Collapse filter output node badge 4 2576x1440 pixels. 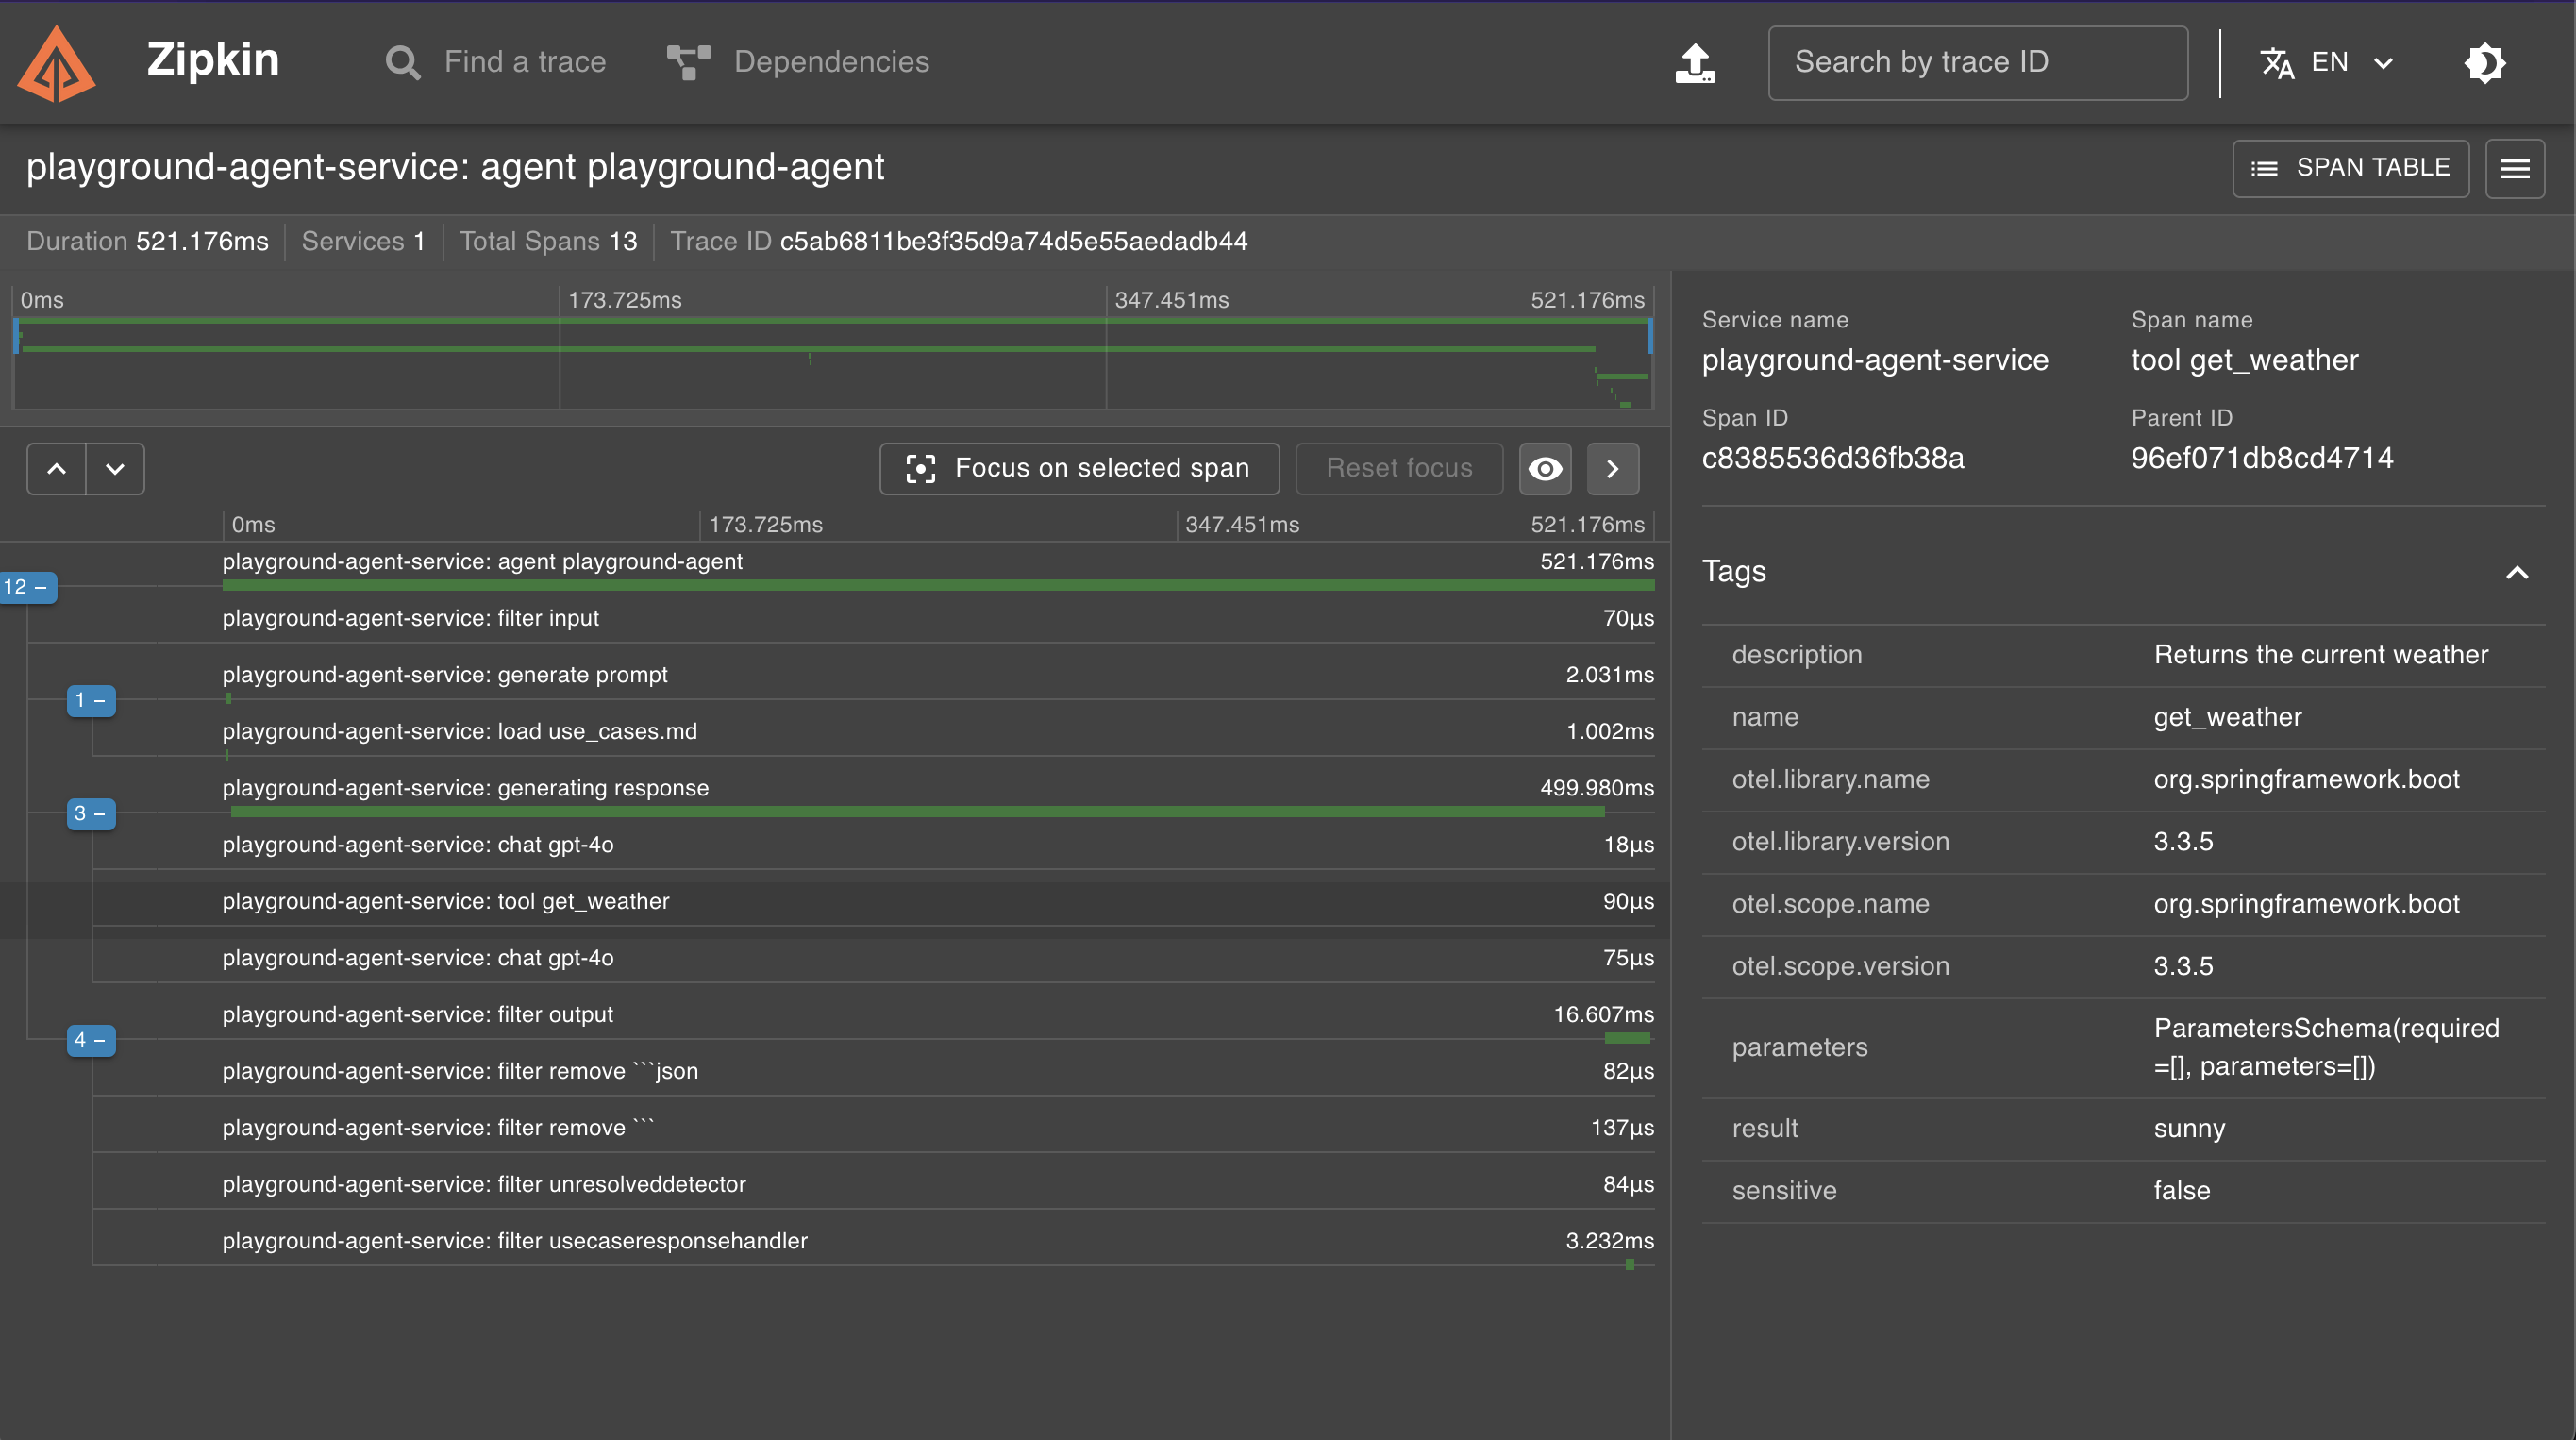tap(91, 1040)
